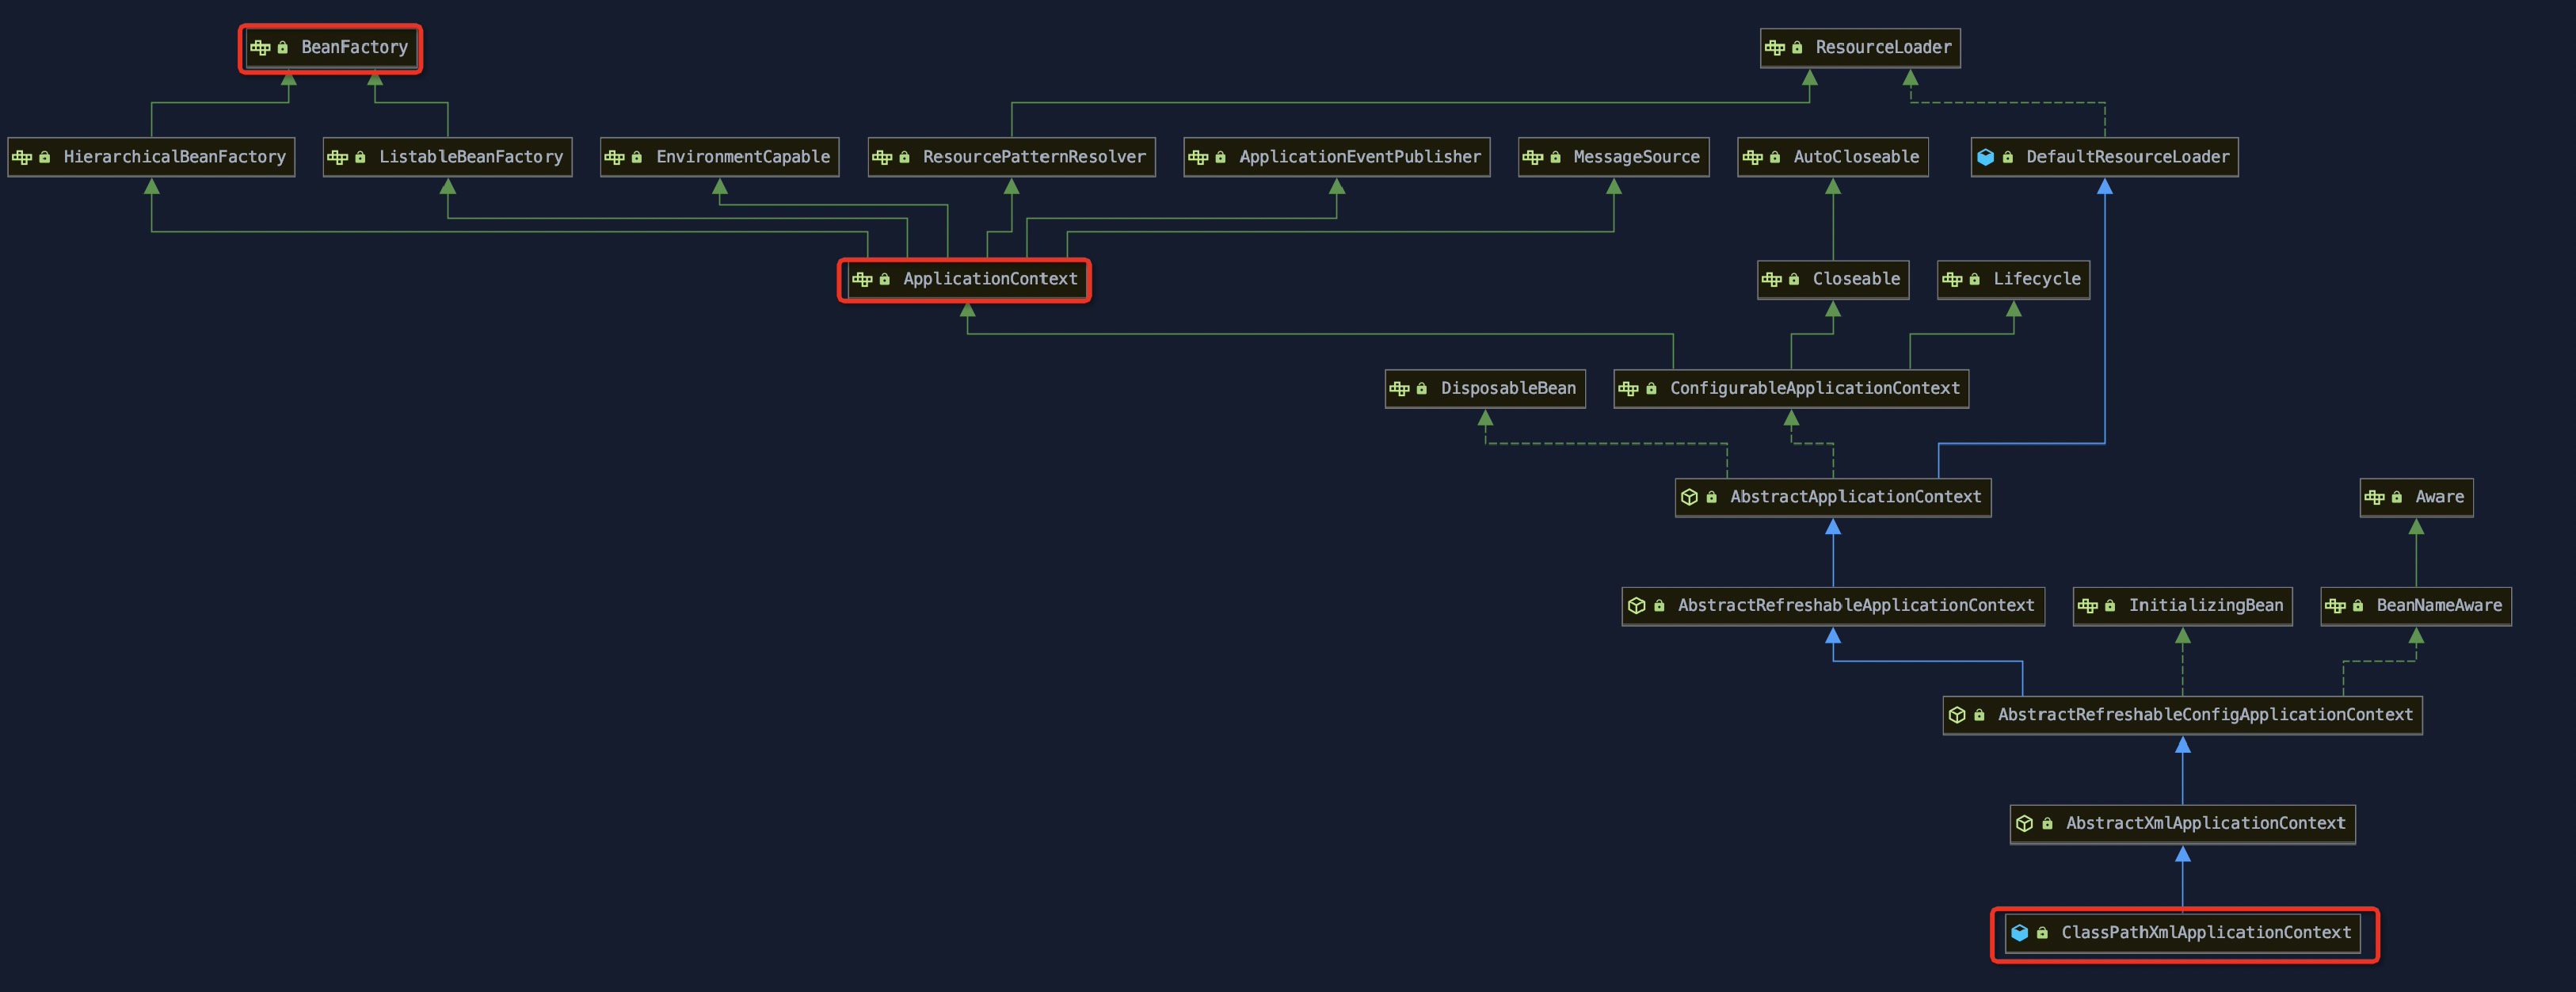Click the ApplicationEventPublisher node
2576x992 pixels.
pyautogui.click(x=1337, y=157)
